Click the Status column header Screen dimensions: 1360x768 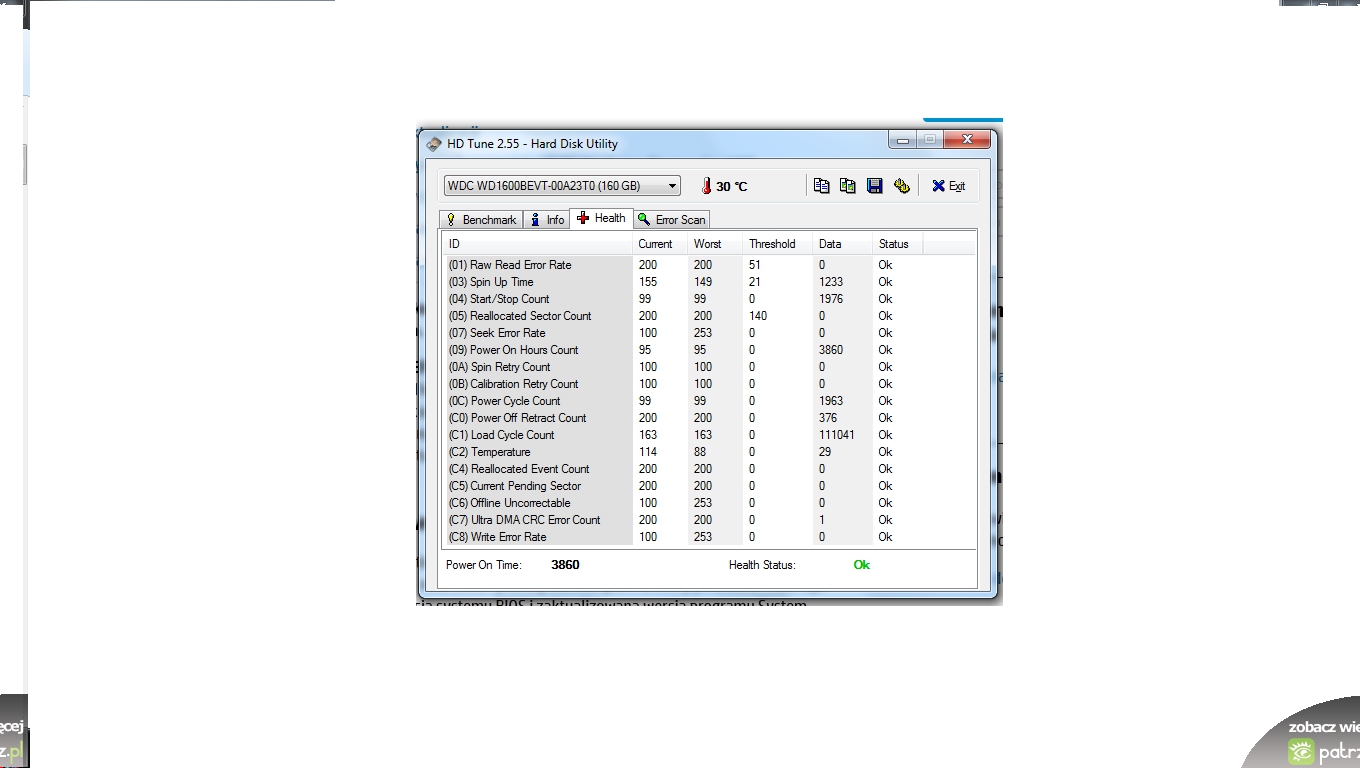coord(894,244)
